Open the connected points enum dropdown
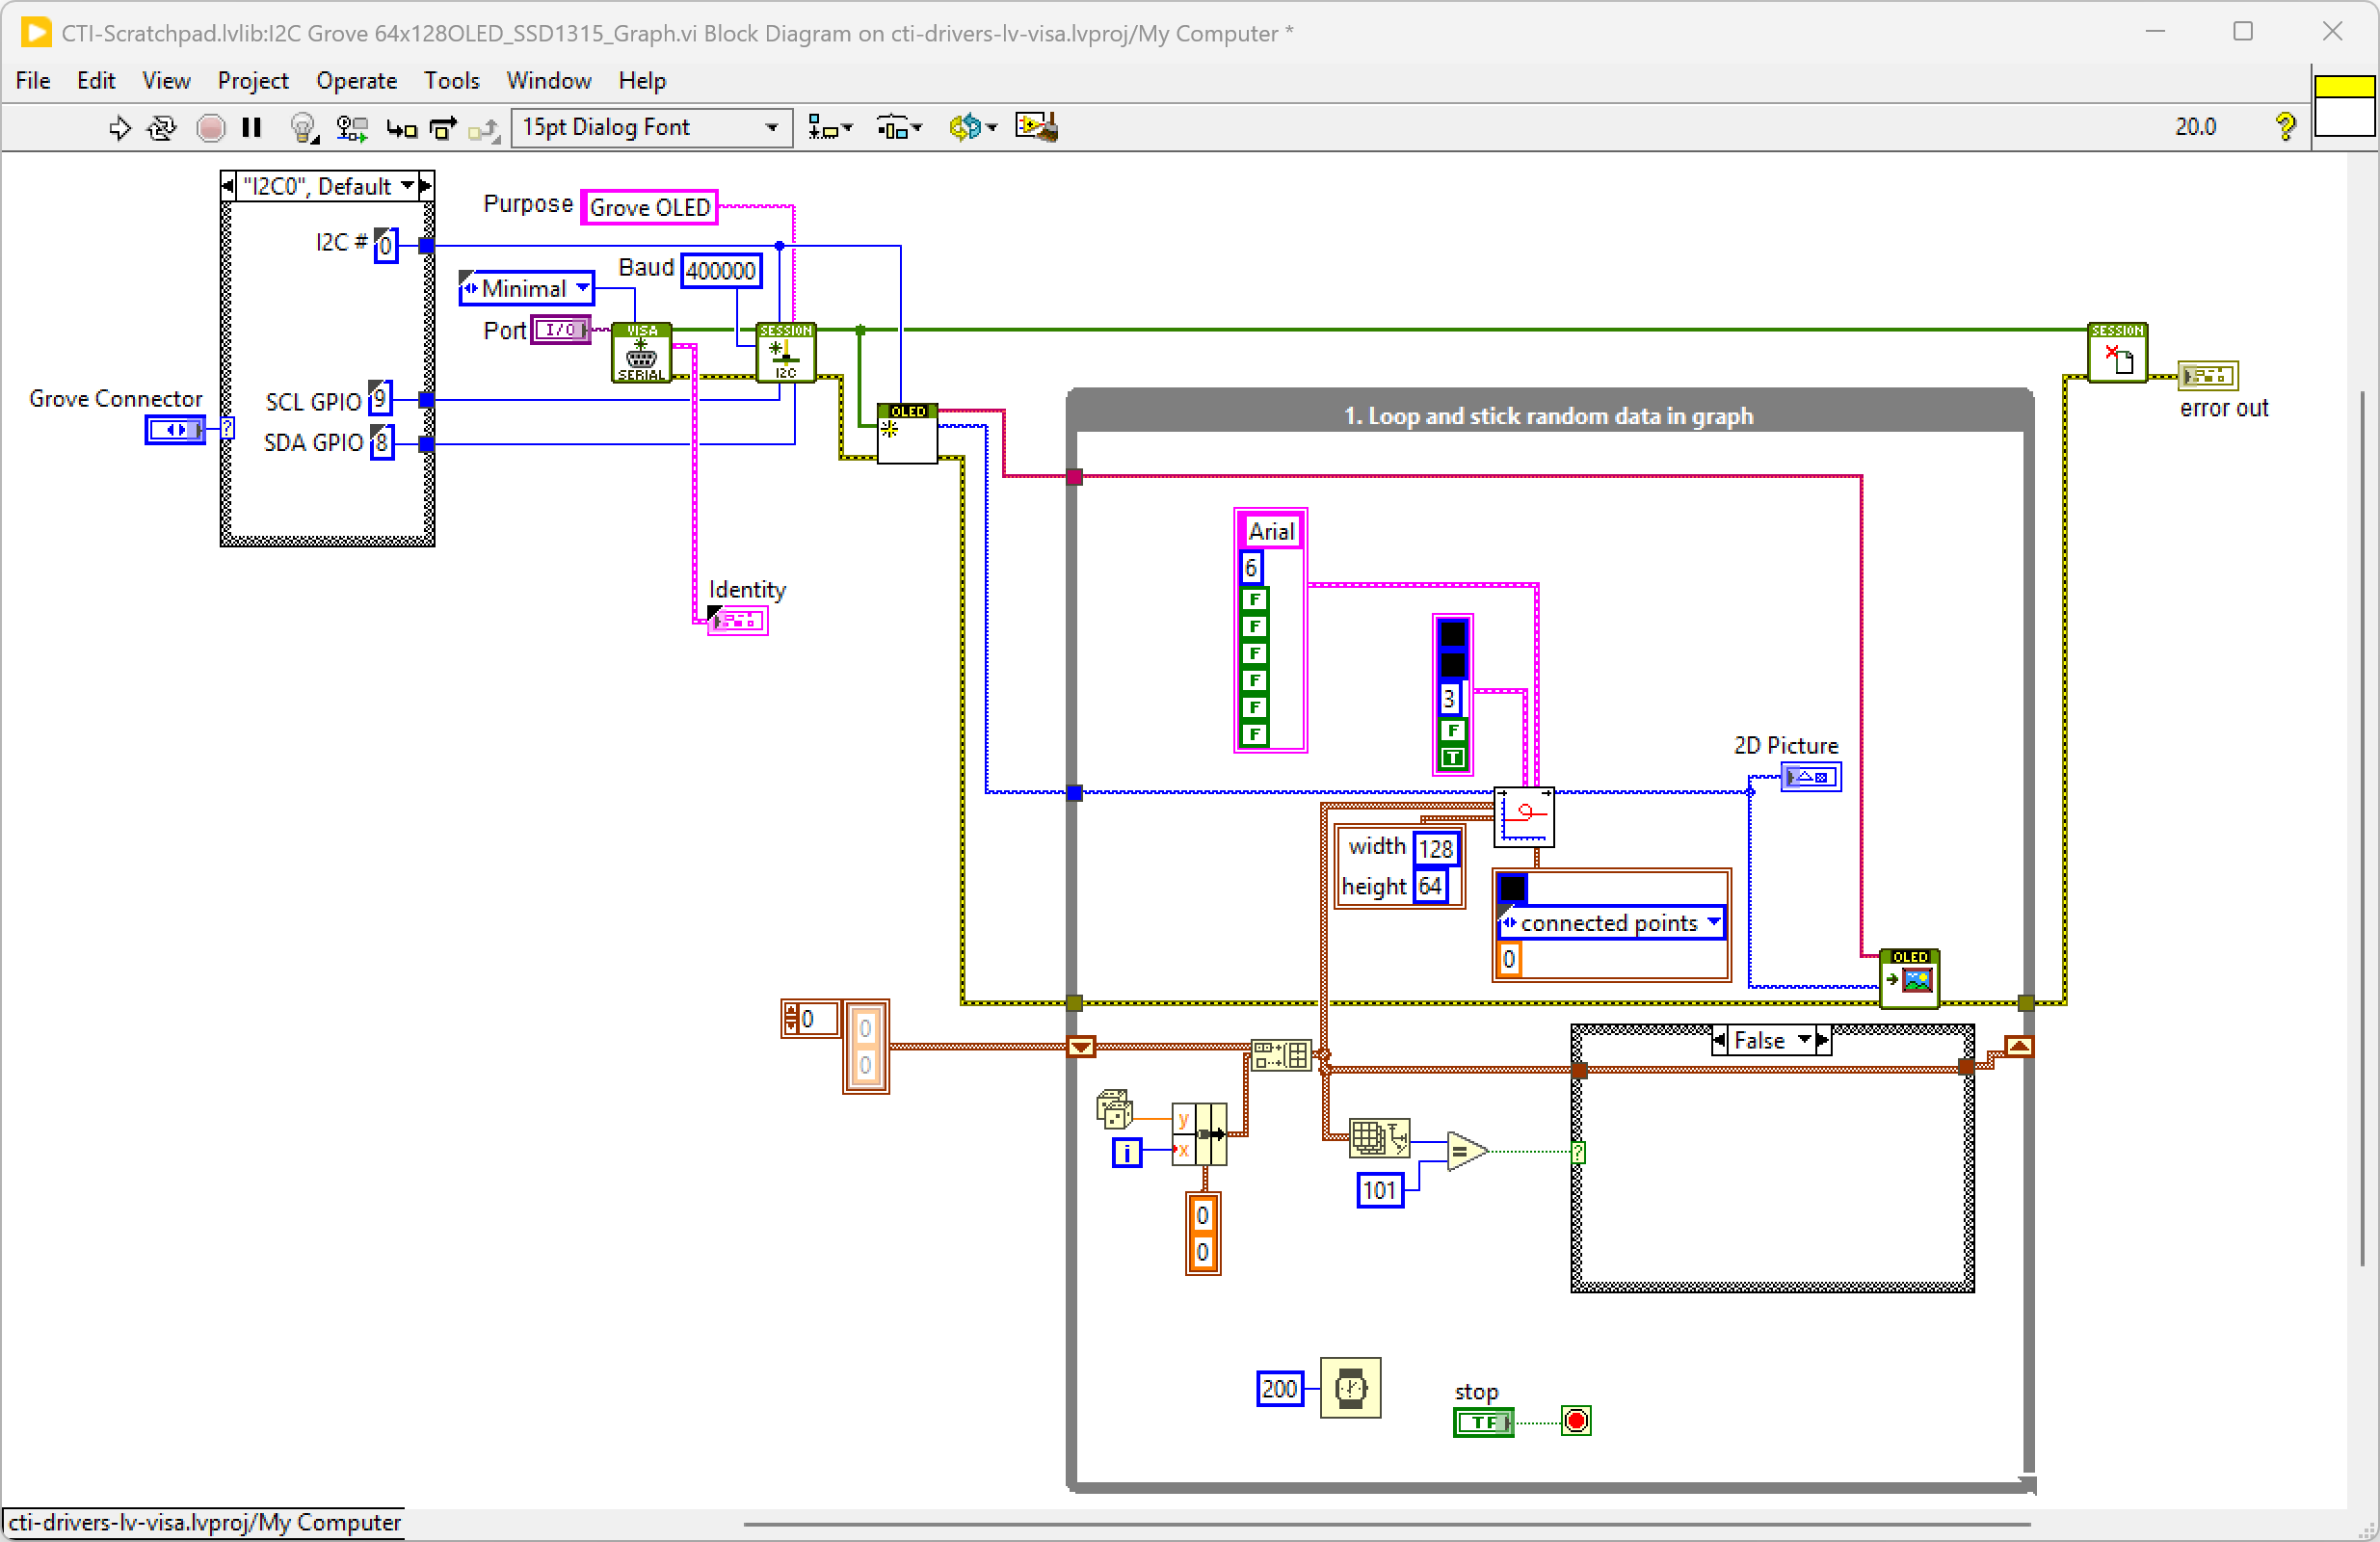 [x=1714, y=923]
